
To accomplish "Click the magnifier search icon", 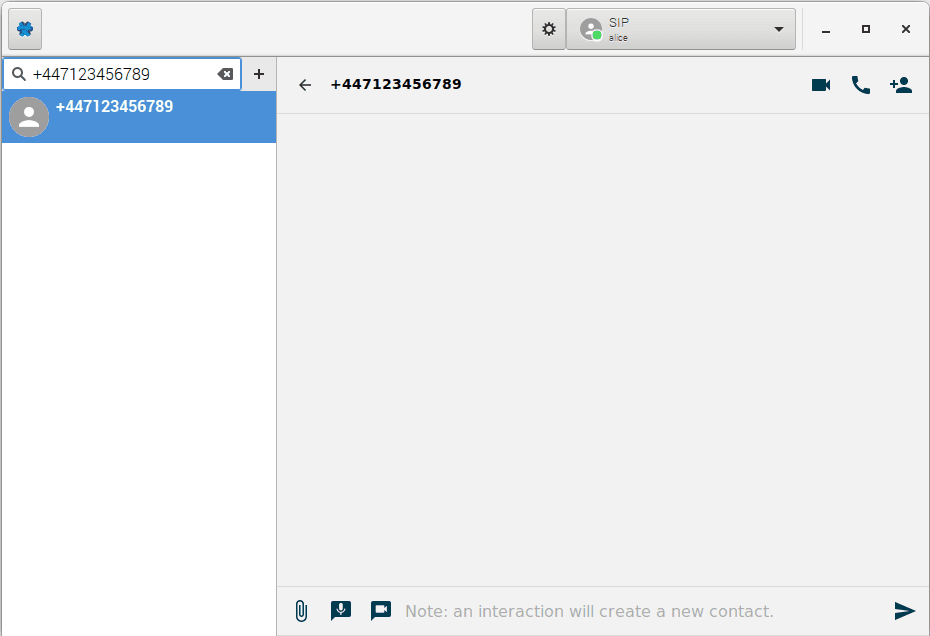I will click(x=18, y=74).
